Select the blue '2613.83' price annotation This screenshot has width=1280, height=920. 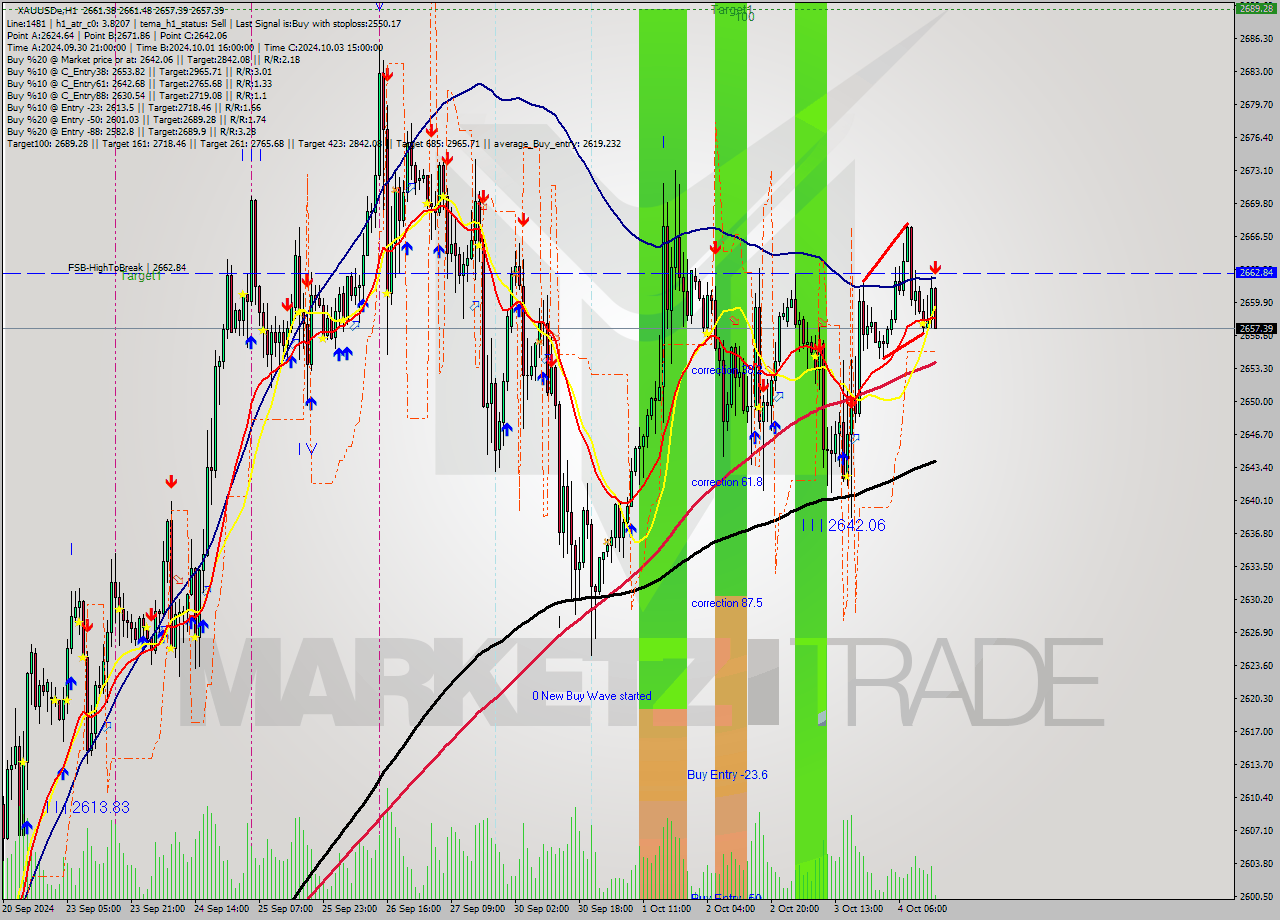point(101,807)
